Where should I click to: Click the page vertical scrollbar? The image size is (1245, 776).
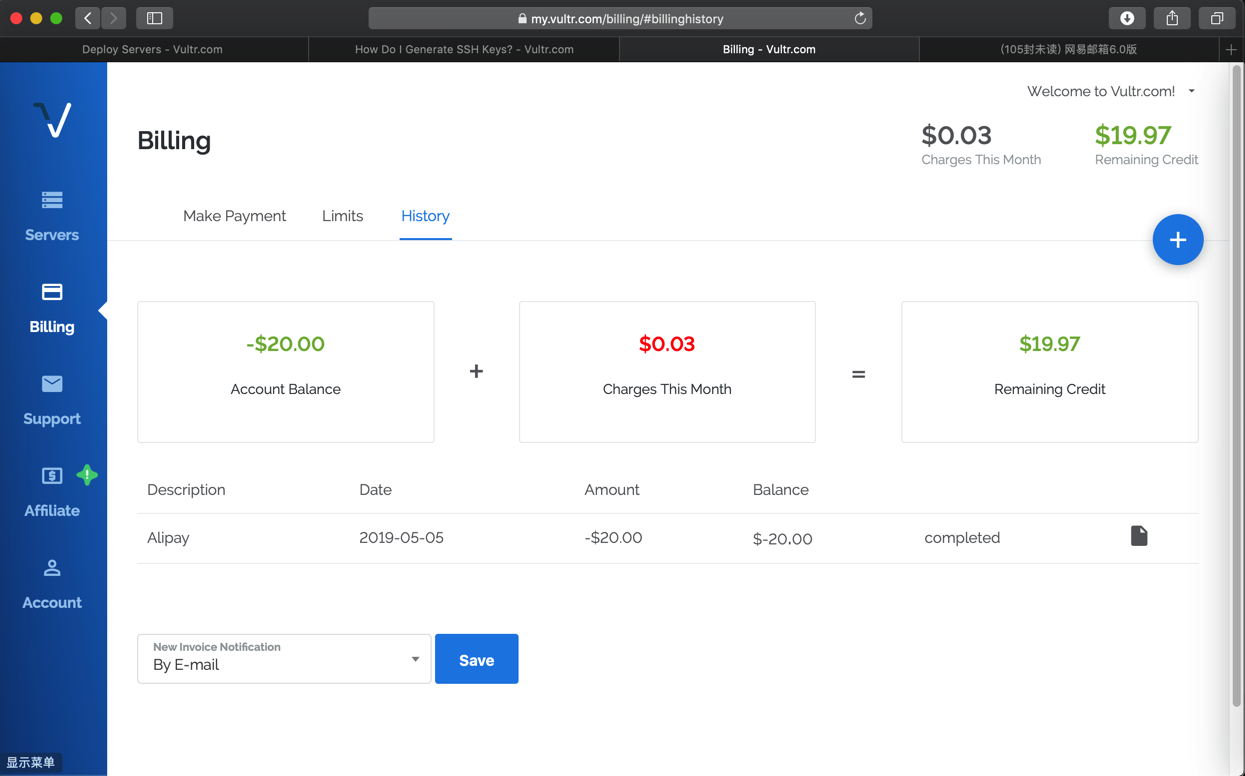coord(1237,385)
